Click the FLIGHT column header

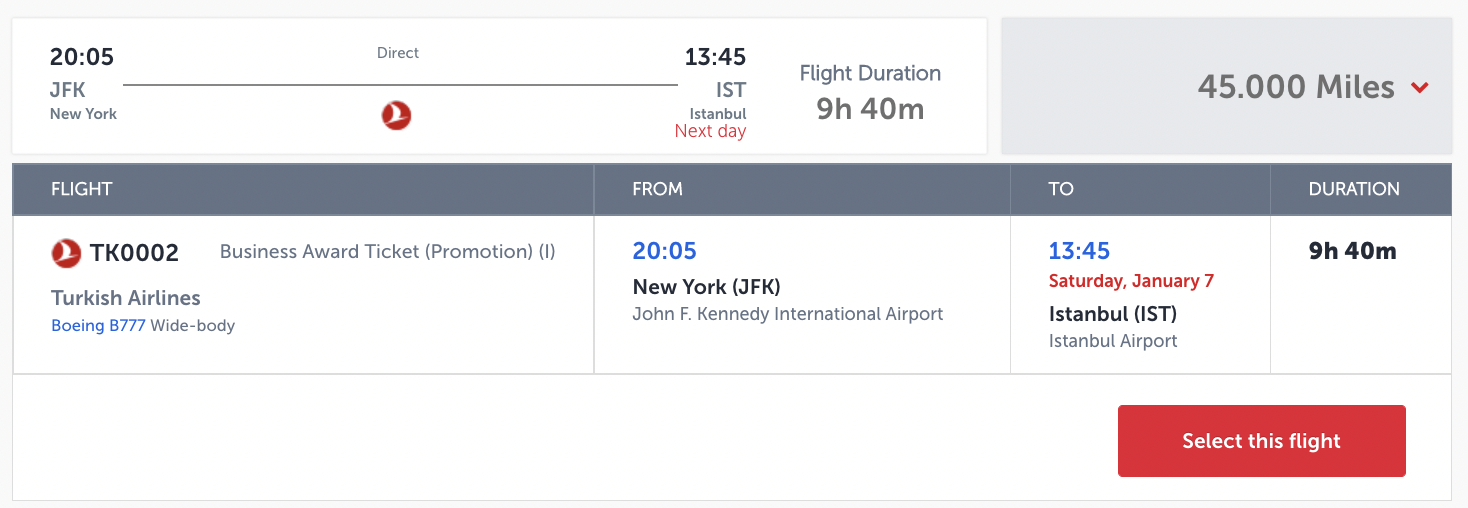point(81,189)
